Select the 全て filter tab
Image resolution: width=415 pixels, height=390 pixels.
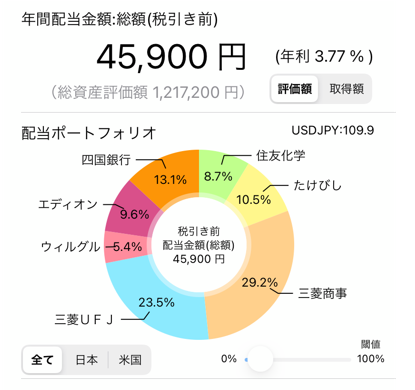click(x=42, y=360)
